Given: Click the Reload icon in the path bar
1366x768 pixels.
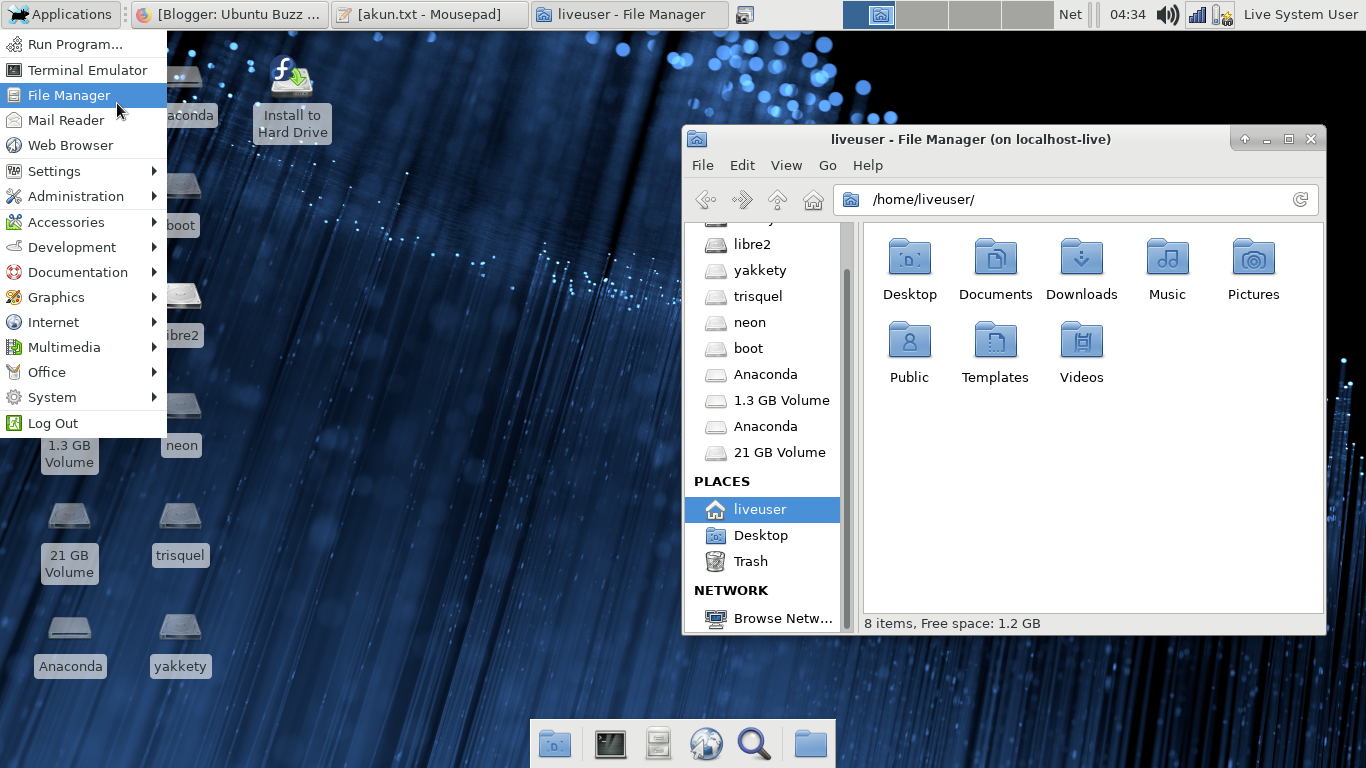Looking at the screenshot, I should [1301, 199].
